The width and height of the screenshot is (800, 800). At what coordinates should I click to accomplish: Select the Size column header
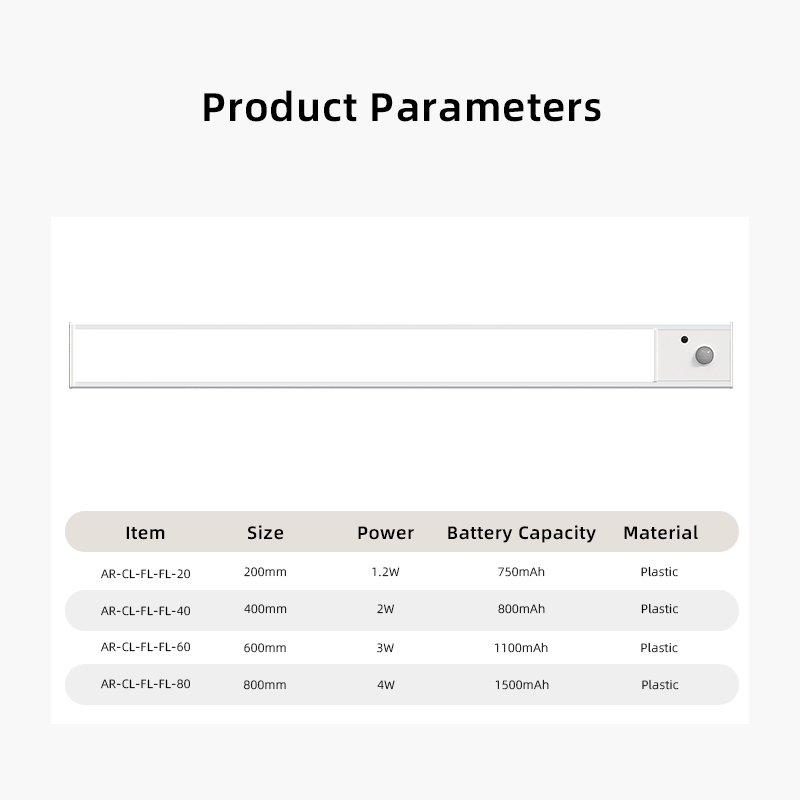[265, 533]
